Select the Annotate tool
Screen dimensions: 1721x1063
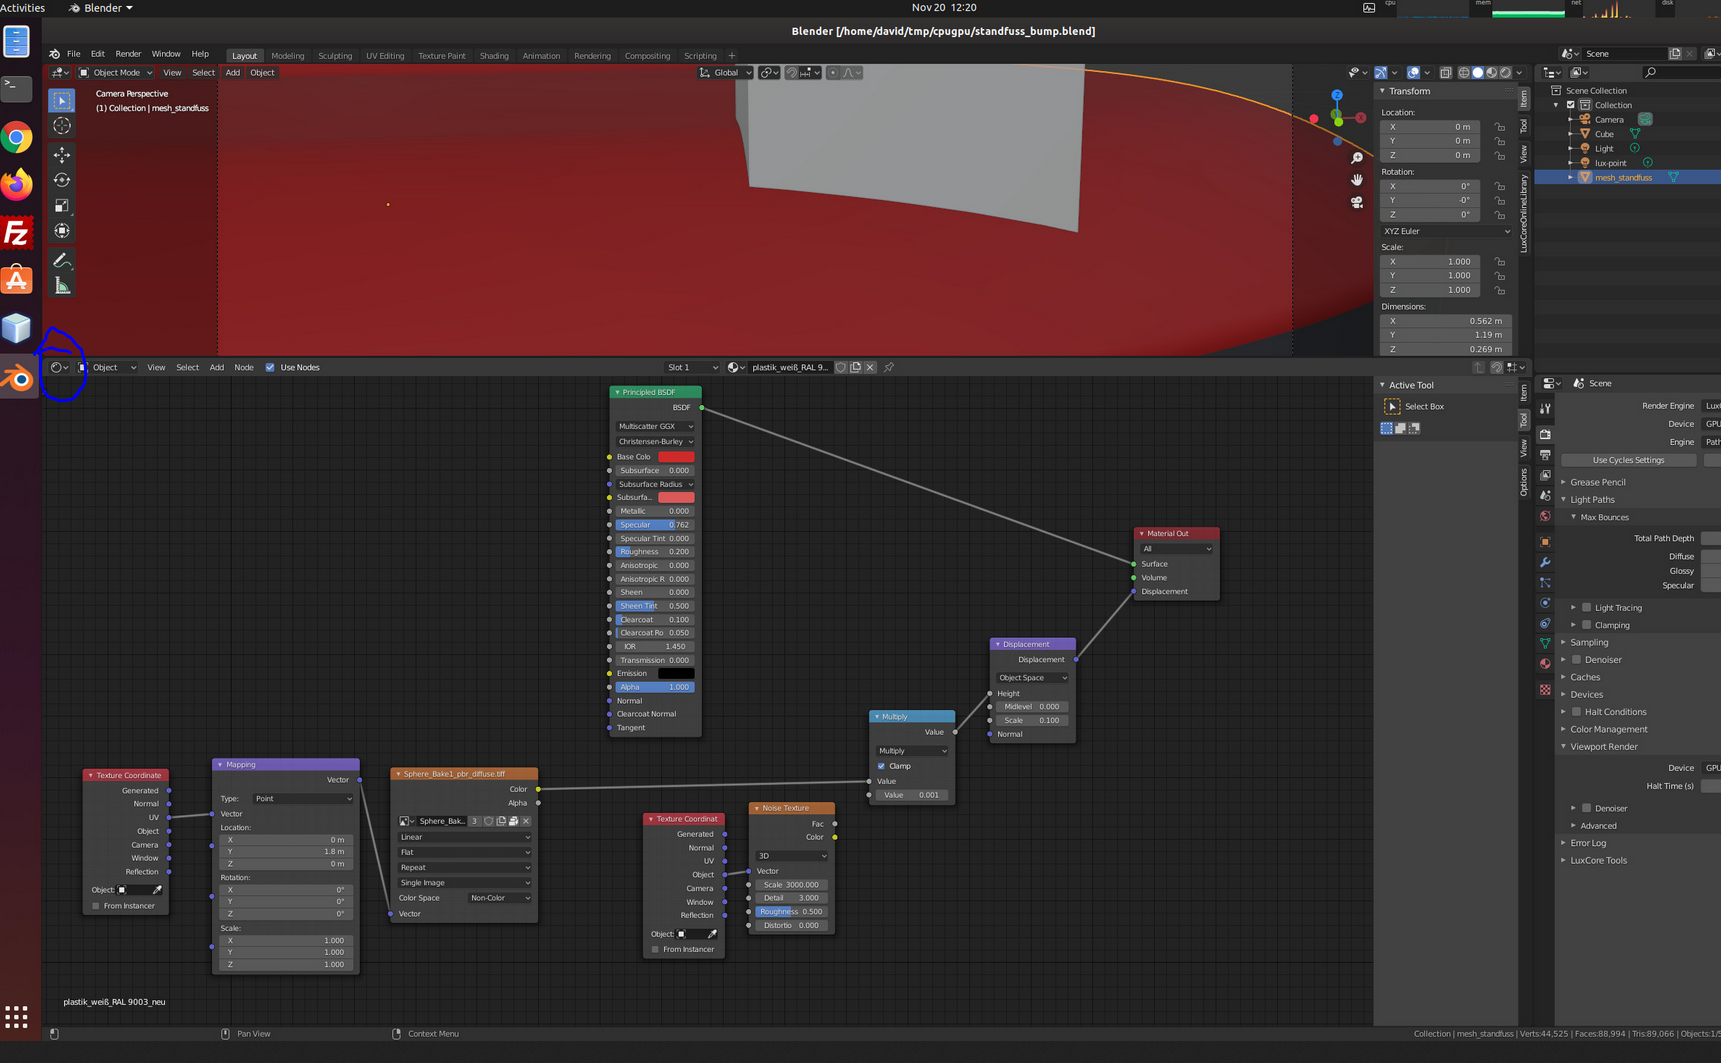(x=62, y=261)
